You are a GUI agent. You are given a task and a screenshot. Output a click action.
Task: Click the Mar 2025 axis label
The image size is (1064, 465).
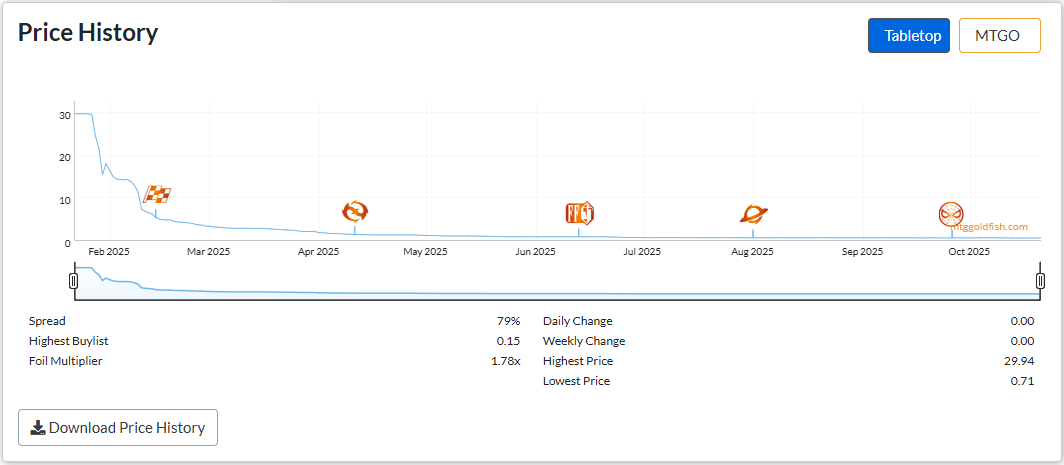coord(209,252)
